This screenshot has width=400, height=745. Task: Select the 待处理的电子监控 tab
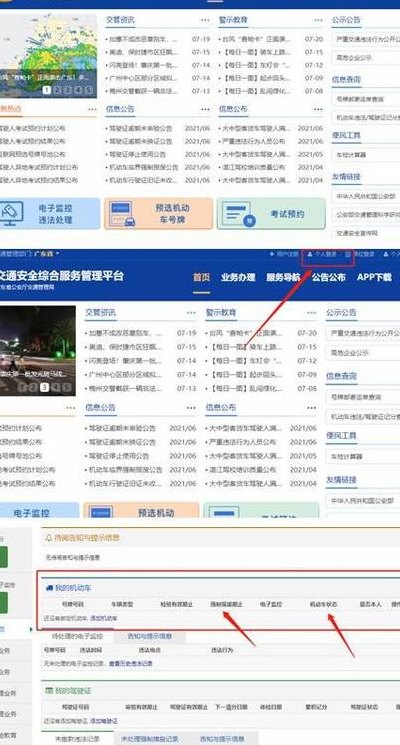(x=76, y=636)
